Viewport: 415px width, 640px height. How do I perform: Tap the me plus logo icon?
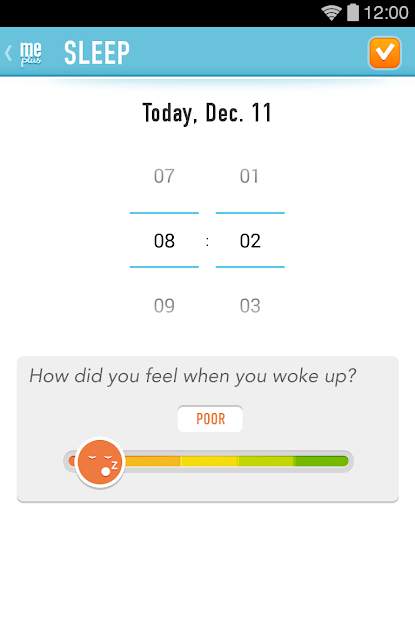tap(31, 54)
